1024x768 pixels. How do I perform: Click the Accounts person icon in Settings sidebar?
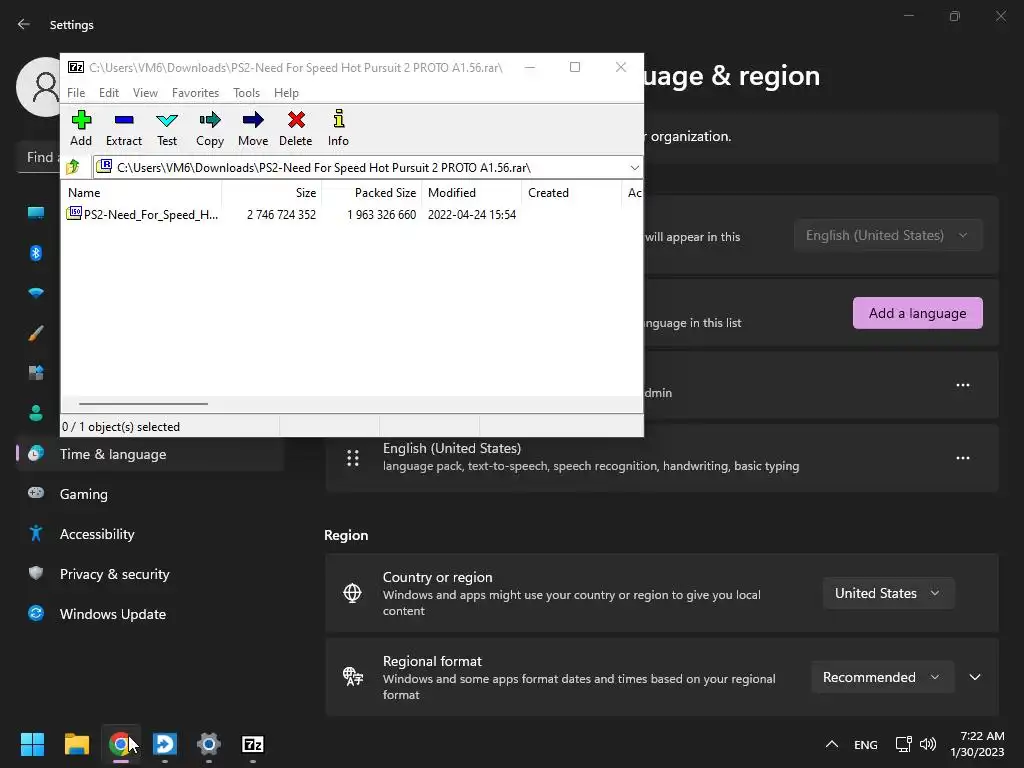(36, 413)
